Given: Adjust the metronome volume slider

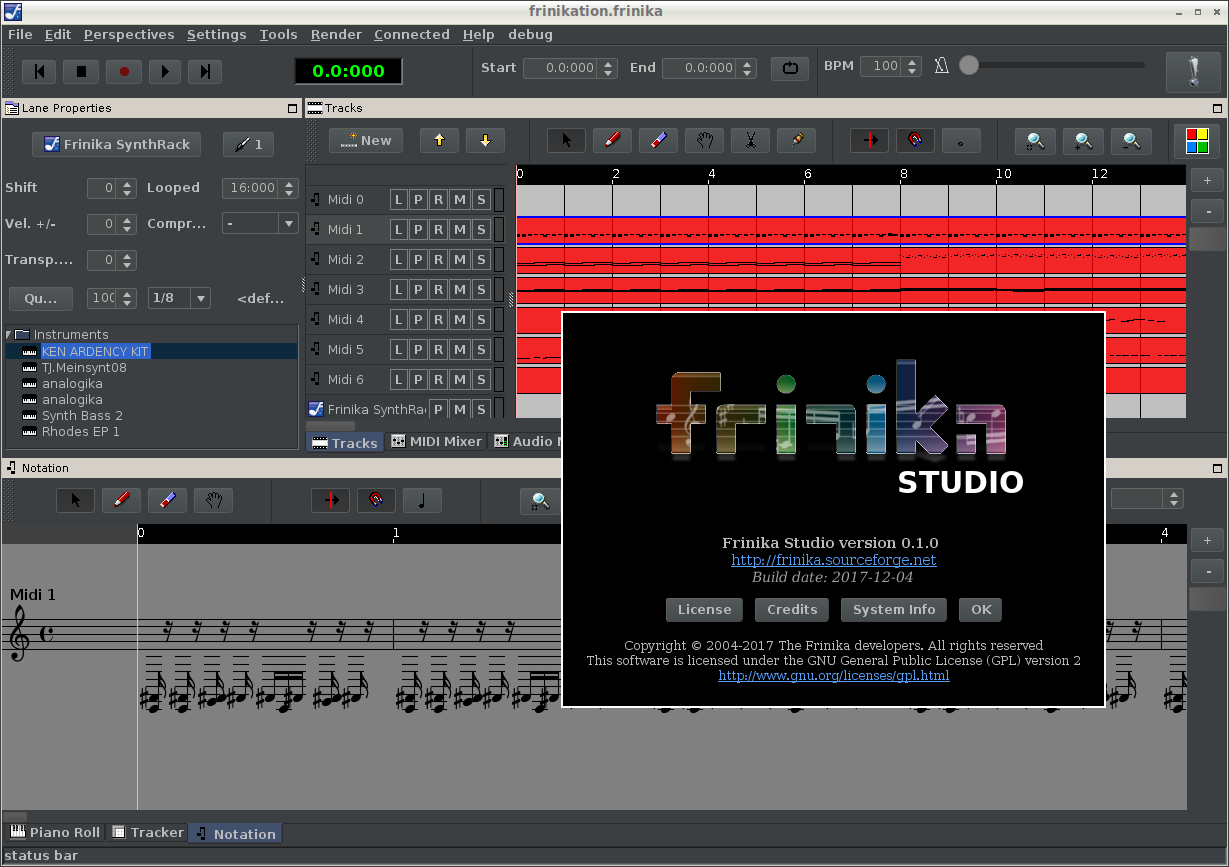Looking at the screenshot, I should pos(1052,65).
